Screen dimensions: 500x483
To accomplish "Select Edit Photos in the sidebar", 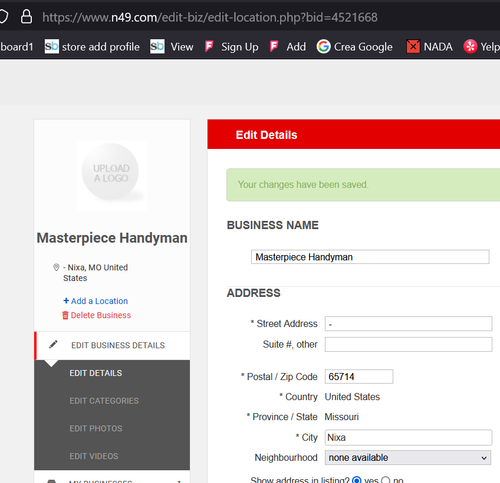I will (96, 428).
